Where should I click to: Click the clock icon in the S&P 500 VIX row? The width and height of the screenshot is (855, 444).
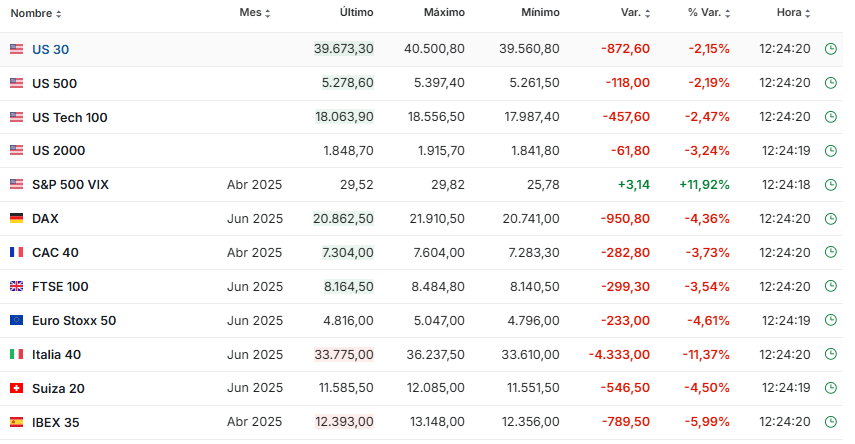click(x=830, y=185)
